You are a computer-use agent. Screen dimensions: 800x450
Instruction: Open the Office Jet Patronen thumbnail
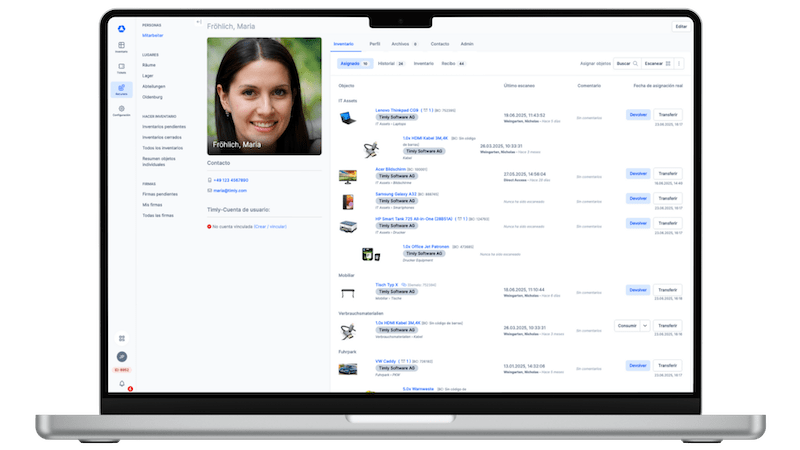point(371,254)
